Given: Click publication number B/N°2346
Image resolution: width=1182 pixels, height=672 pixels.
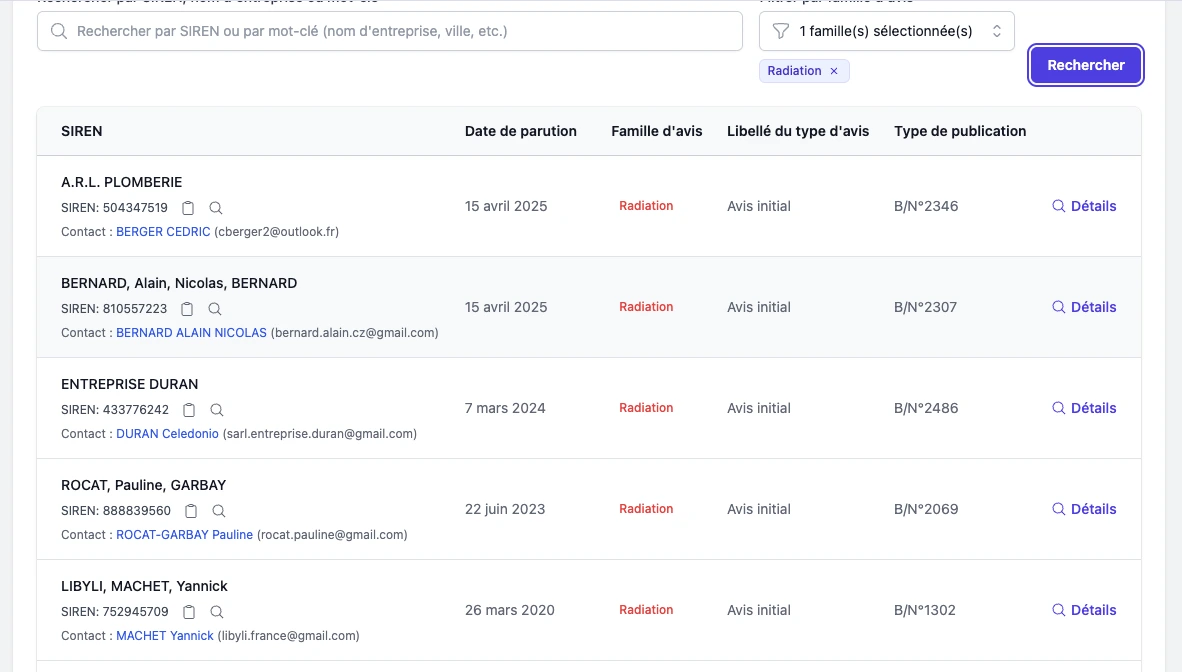Looking at the screenshot, I should (926, 206).
